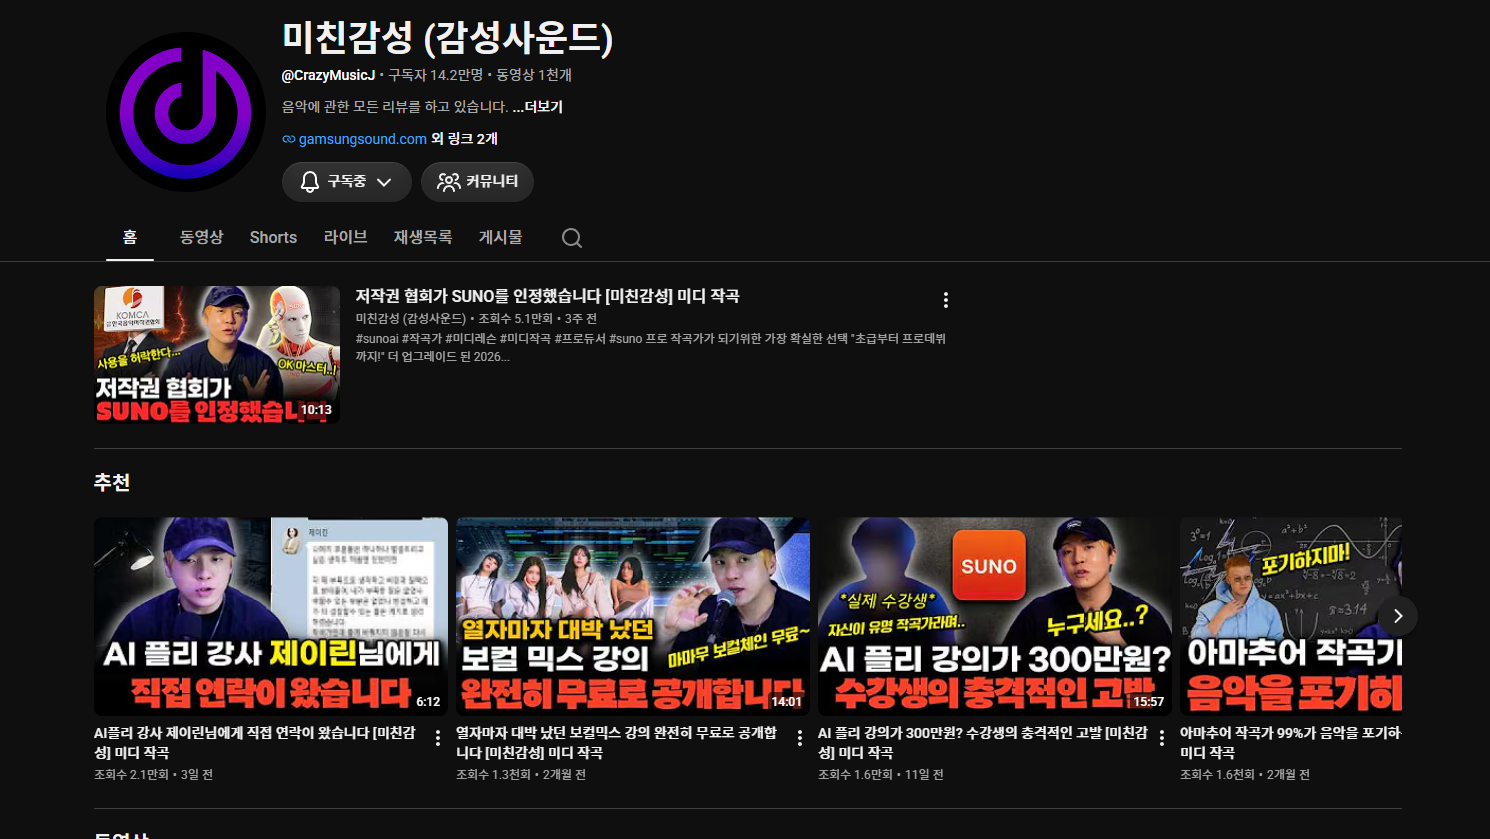This screenshot has height=839, width=1490.
Task: Play the featured SUNO copyright video thumbnail
Action: point(217,355)
